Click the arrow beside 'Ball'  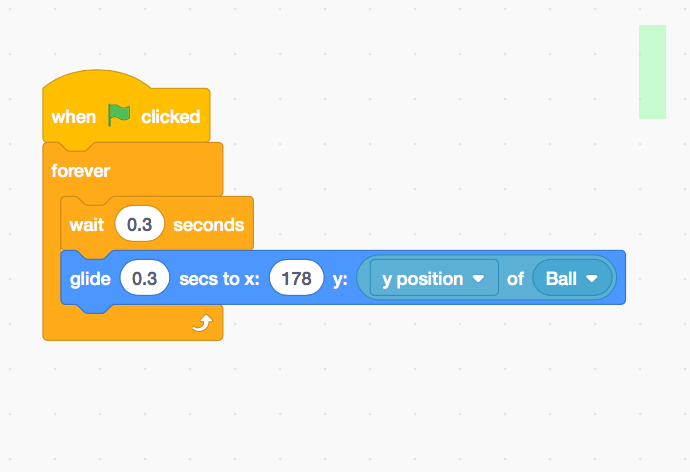pyautogui.click(x=593, y=279)
